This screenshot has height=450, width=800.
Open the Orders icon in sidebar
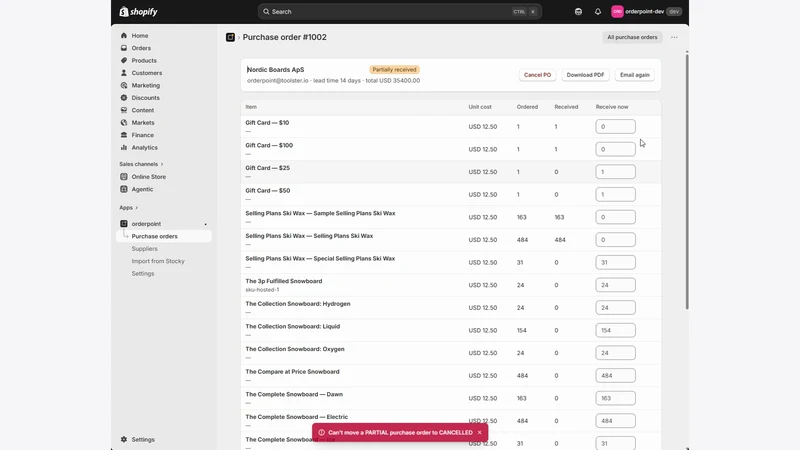(123, 48)
